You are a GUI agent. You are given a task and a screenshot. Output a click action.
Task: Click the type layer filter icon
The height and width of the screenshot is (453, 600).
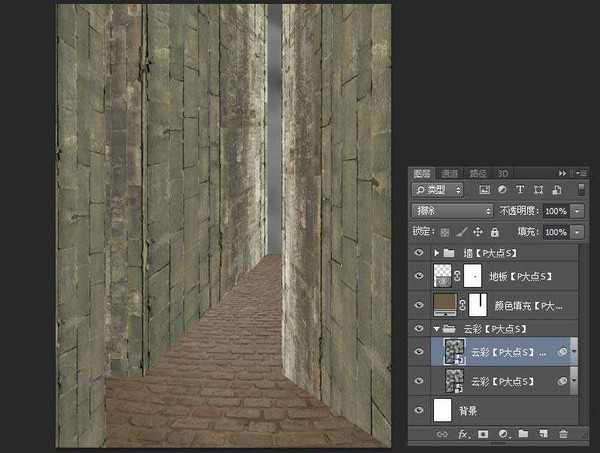click(521, 189)
